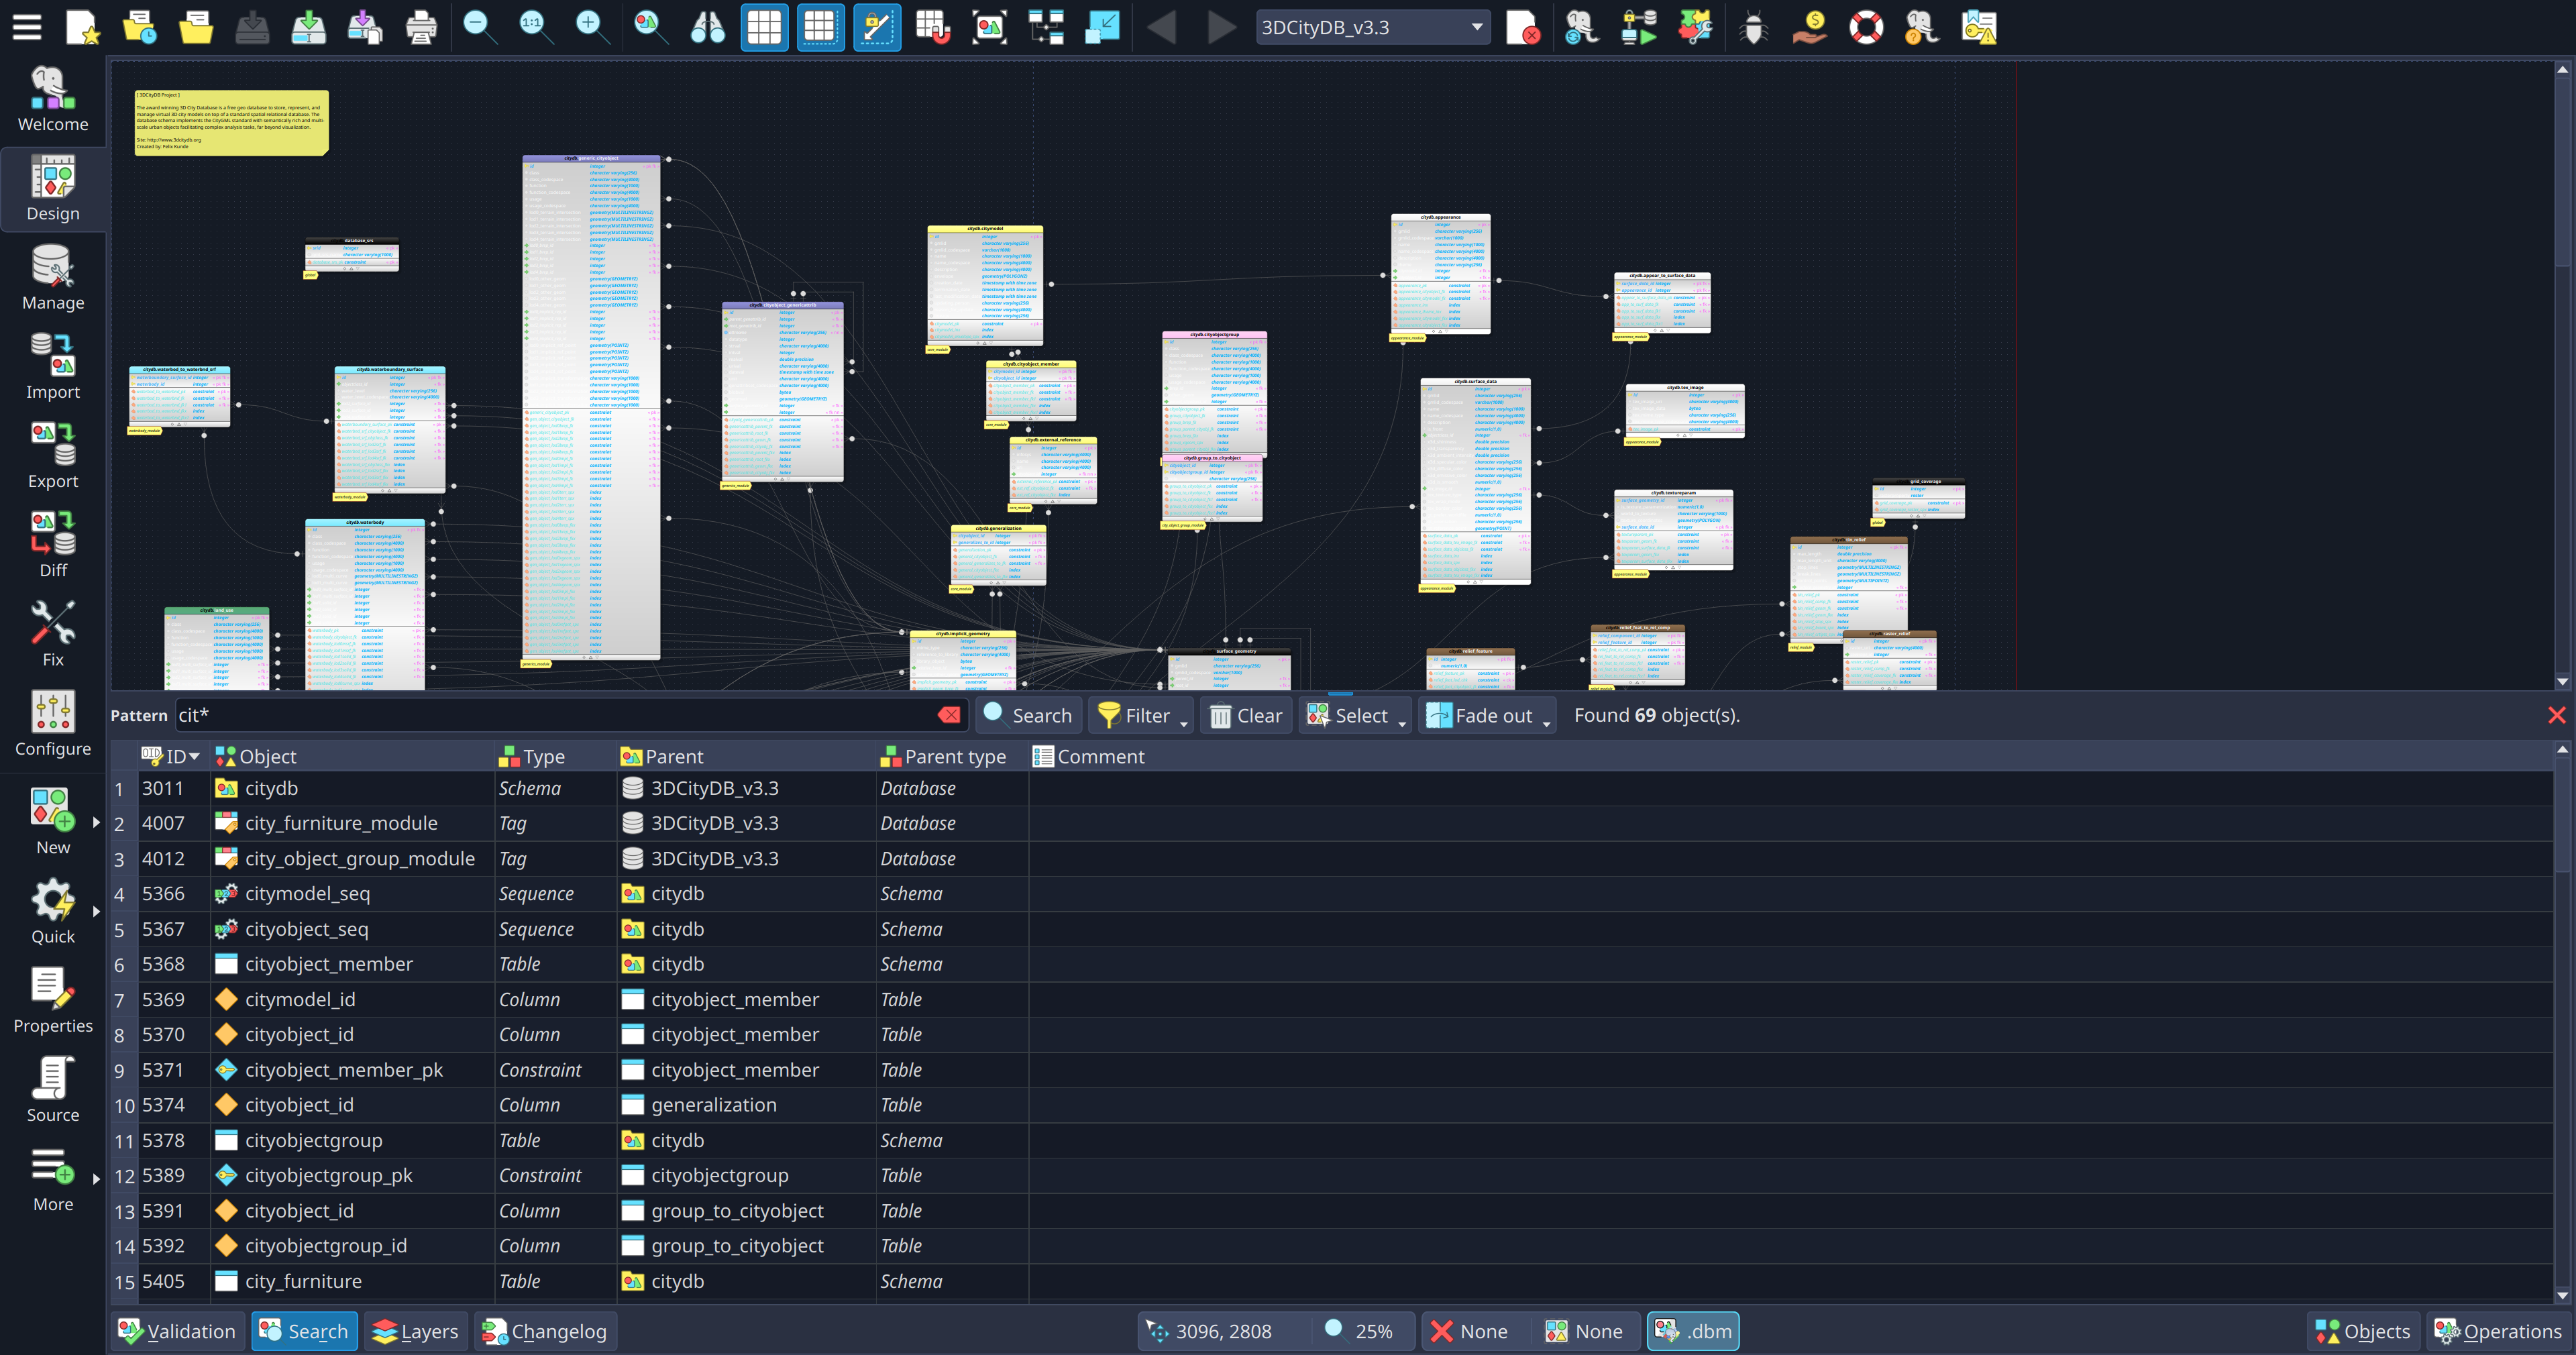
Task: Switch to the Search bottom tab
Action: 304,1331
